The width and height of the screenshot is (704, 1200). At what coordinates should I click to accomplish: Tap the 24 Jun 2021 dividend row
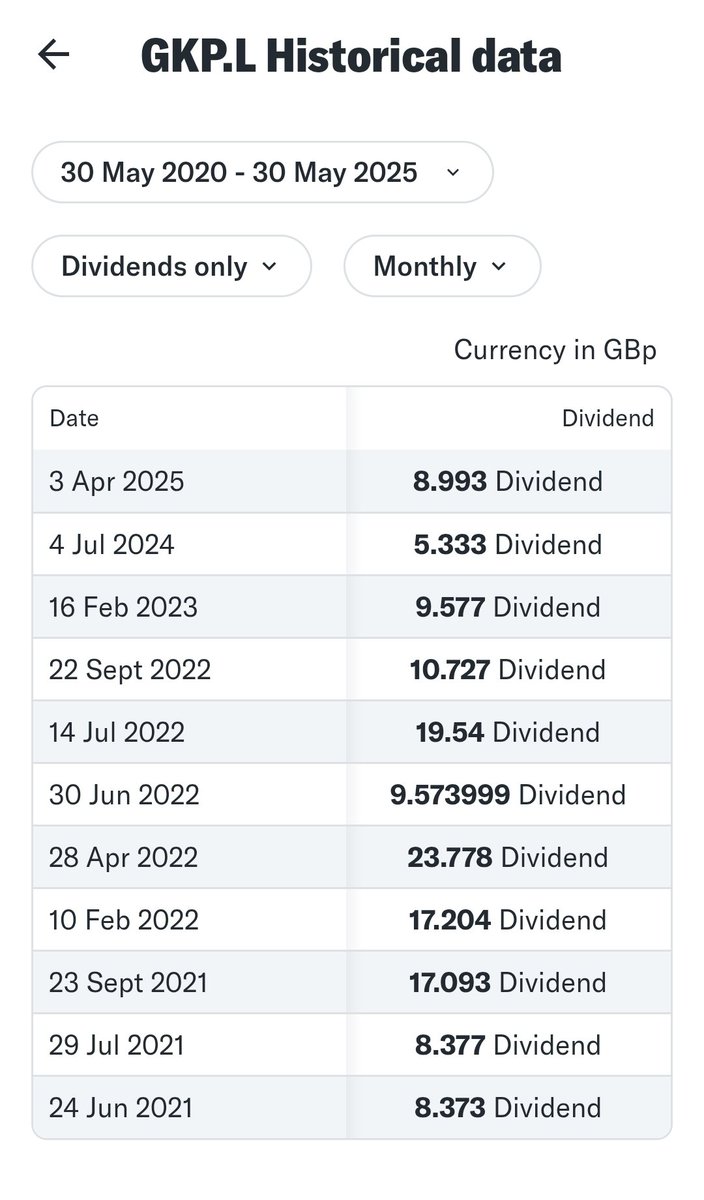(352, 1108)
